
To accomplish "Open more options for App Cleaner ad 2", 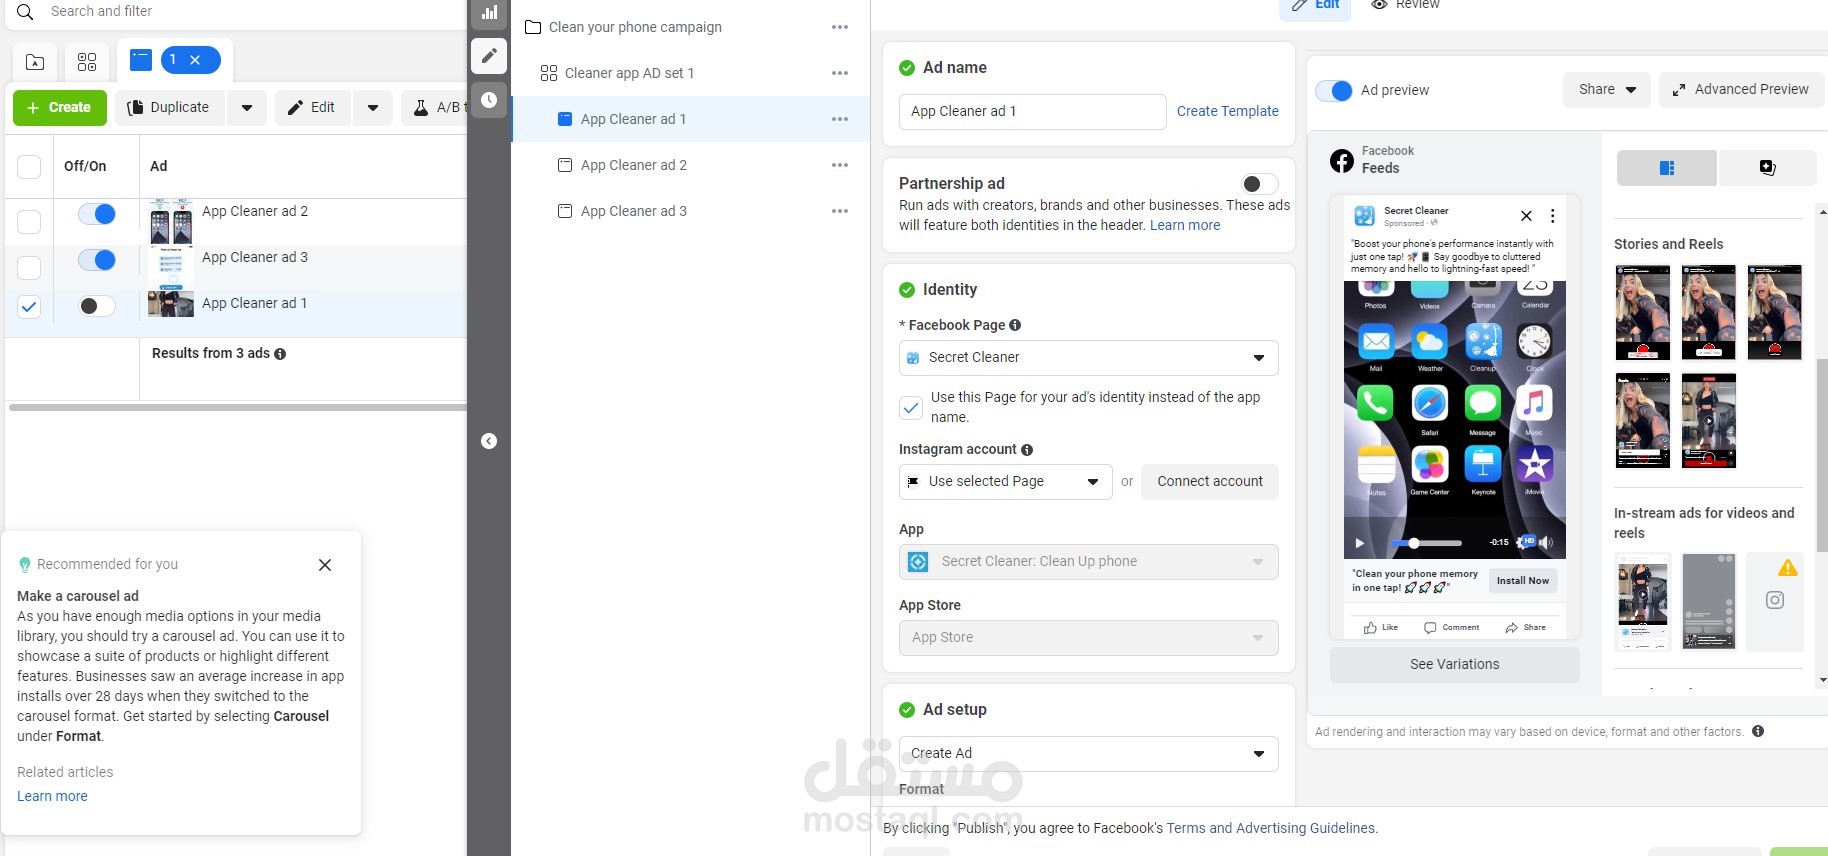I will click(x=840, y=165).
